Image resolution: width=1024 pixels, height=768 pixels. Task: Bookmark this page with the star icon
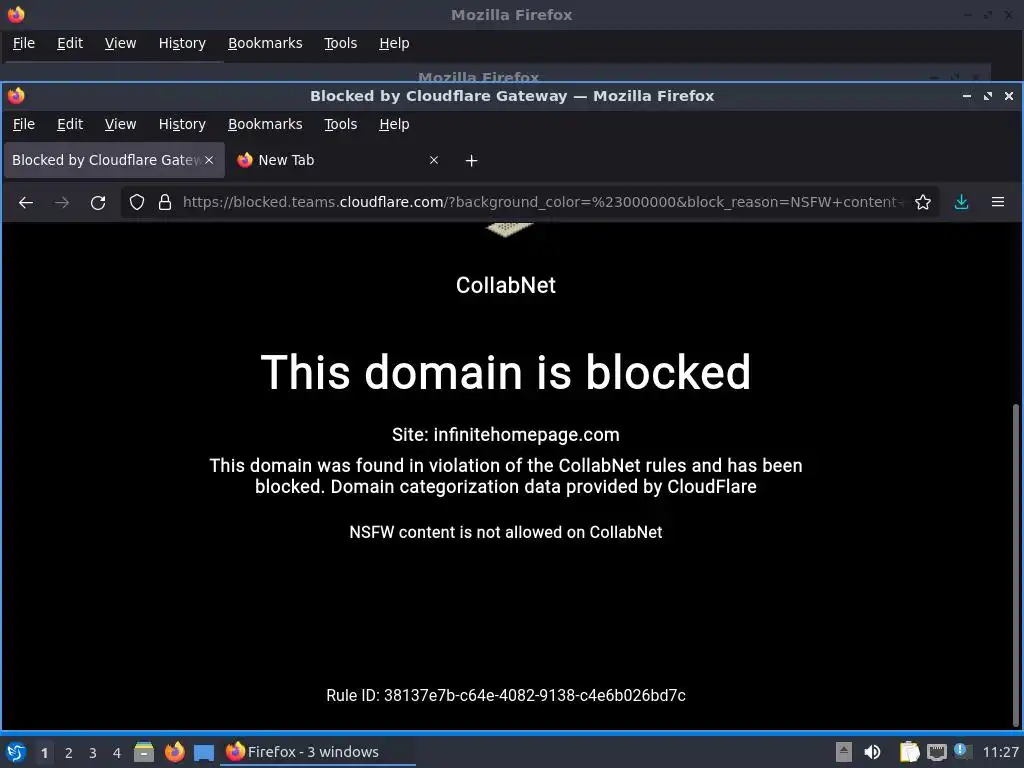[x=922, y=202]
